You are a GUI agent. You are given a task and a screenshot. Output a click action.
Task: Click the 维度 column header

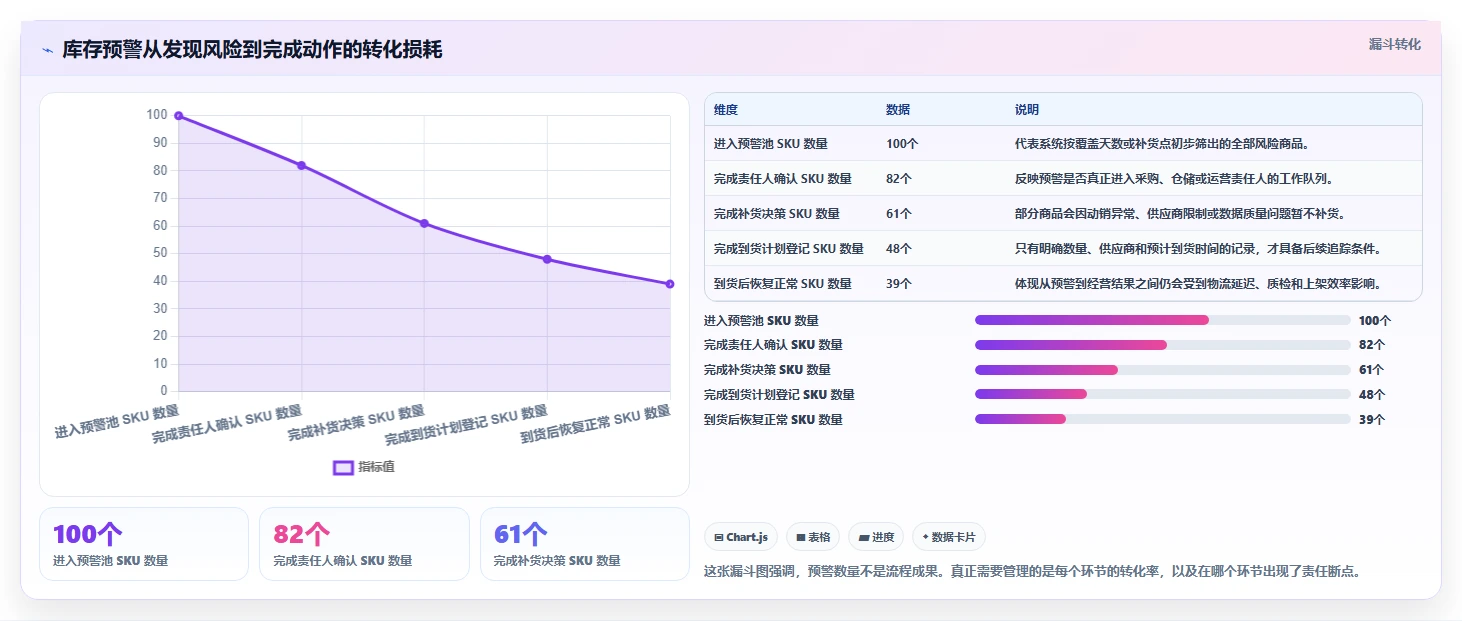726,110
